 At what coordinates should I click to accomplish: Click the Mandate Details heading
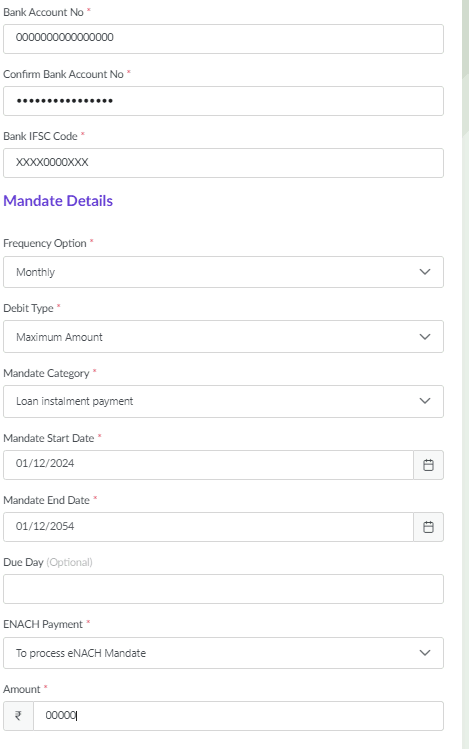[58, 201]
